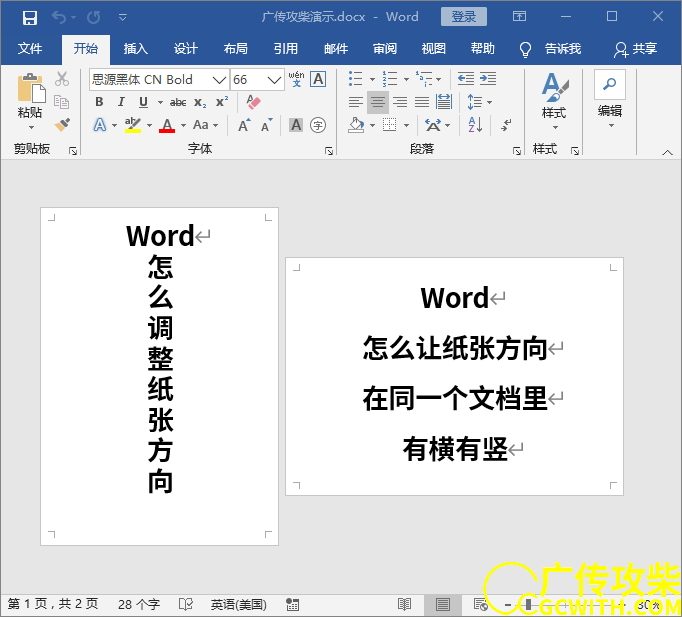Increase paragraph indent
This screenshot has height=617, width=682.
[x=488, y=79]
